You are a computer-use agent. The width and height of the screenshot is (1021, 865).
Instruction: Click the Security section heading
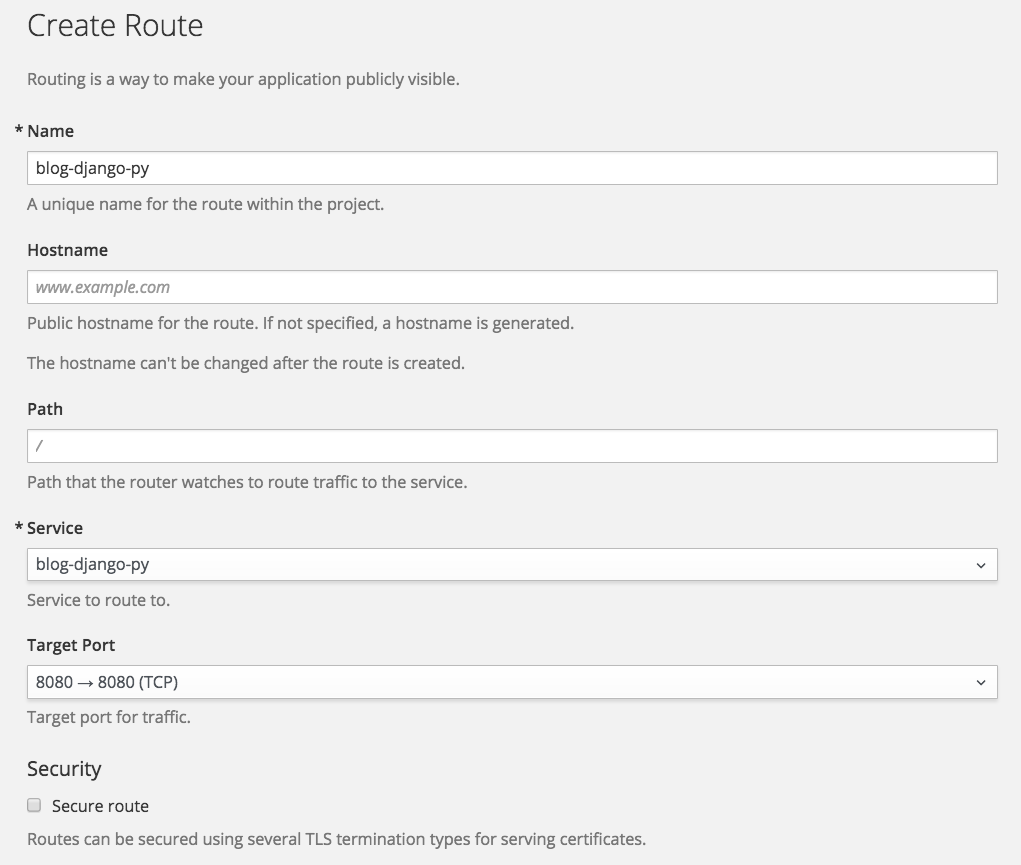click(64, 769)
